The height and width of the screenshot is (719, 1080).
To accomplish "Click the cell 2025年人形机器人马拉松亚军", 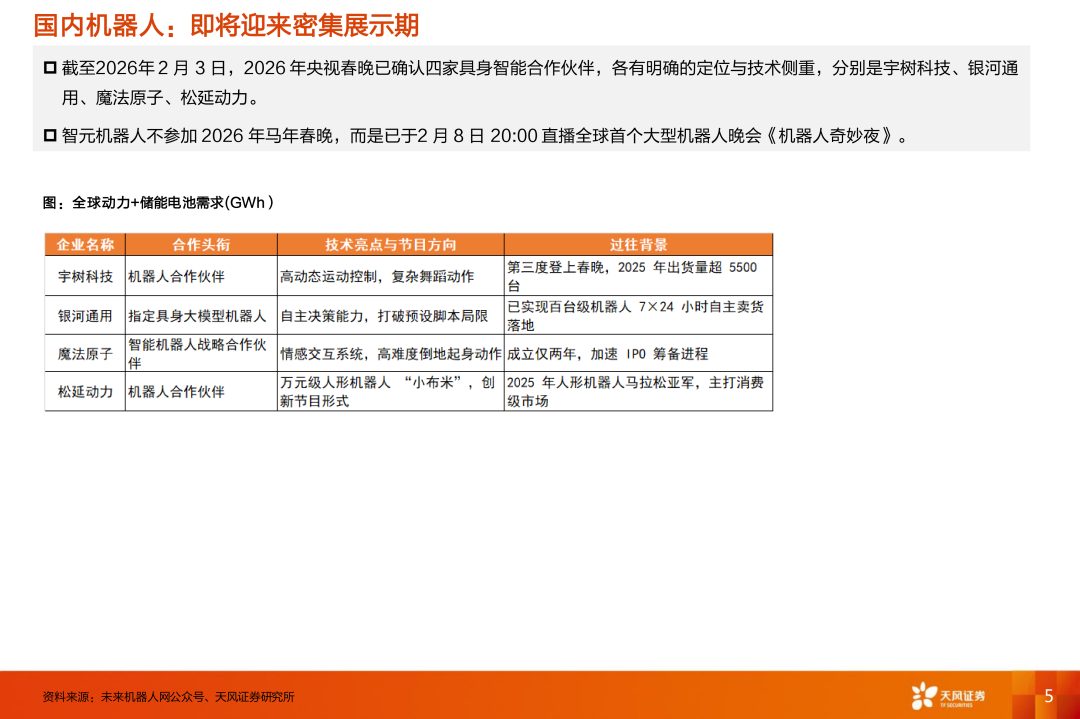I will tap(638, 392).
